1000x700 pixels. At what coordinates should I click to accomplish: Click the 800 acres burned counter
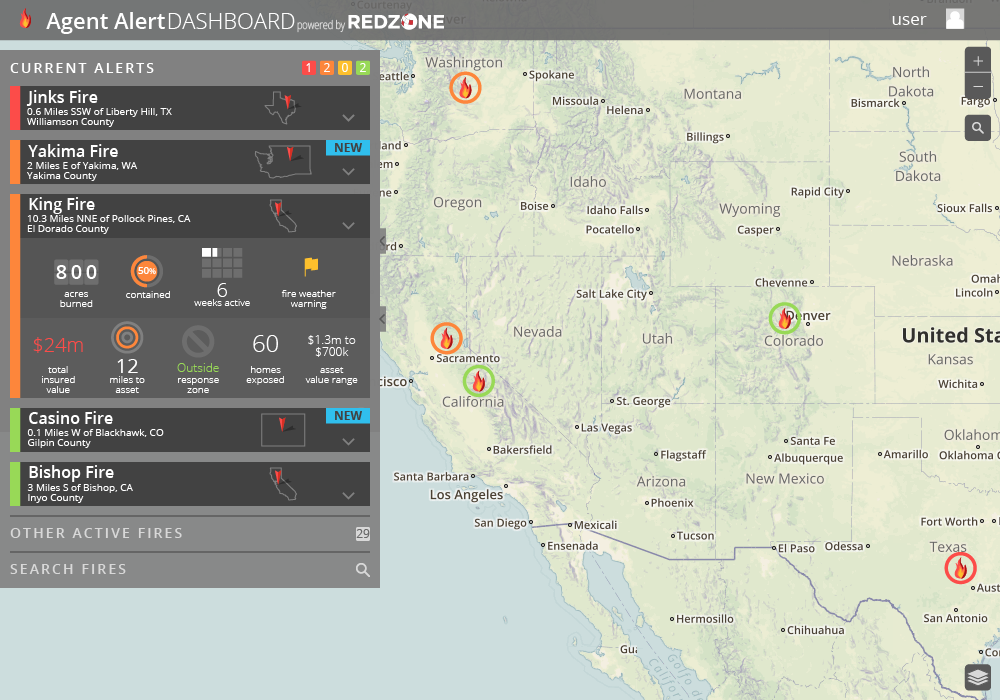point(76,272)
